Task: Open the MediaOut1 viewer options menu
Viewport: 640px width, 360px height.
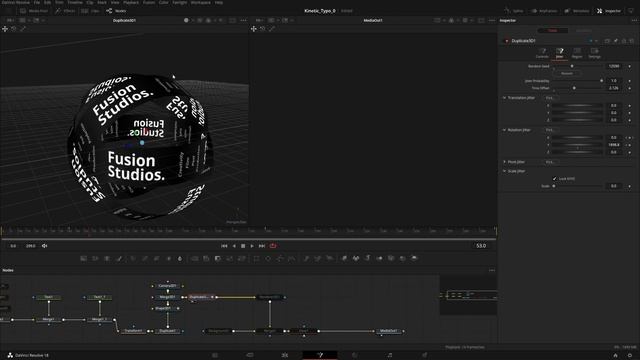Action: tap(492, 20)
